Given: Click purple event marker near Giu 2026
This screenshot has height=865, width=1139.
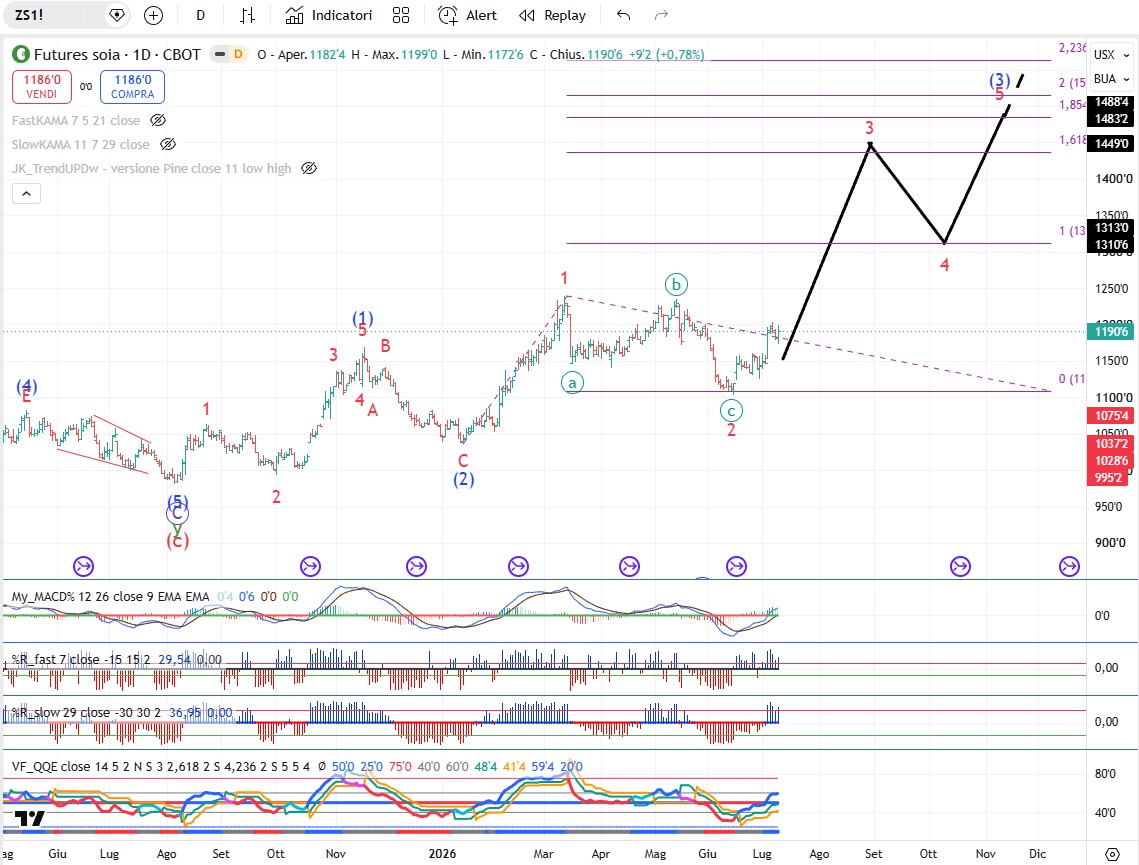Looking at the screenshot, I should pos(737,566).
